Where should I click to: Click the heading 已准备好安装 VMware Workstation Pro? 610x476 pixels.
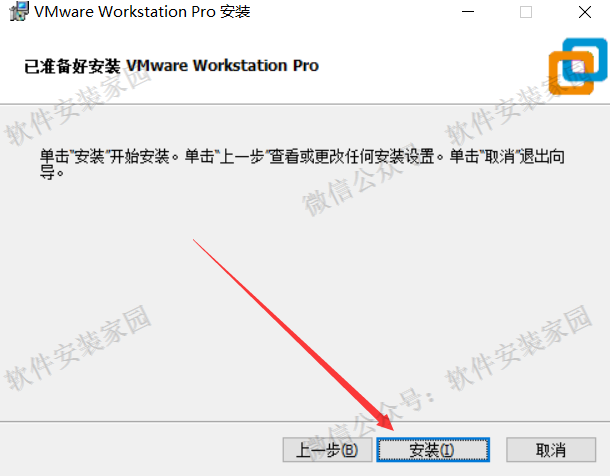171,66
